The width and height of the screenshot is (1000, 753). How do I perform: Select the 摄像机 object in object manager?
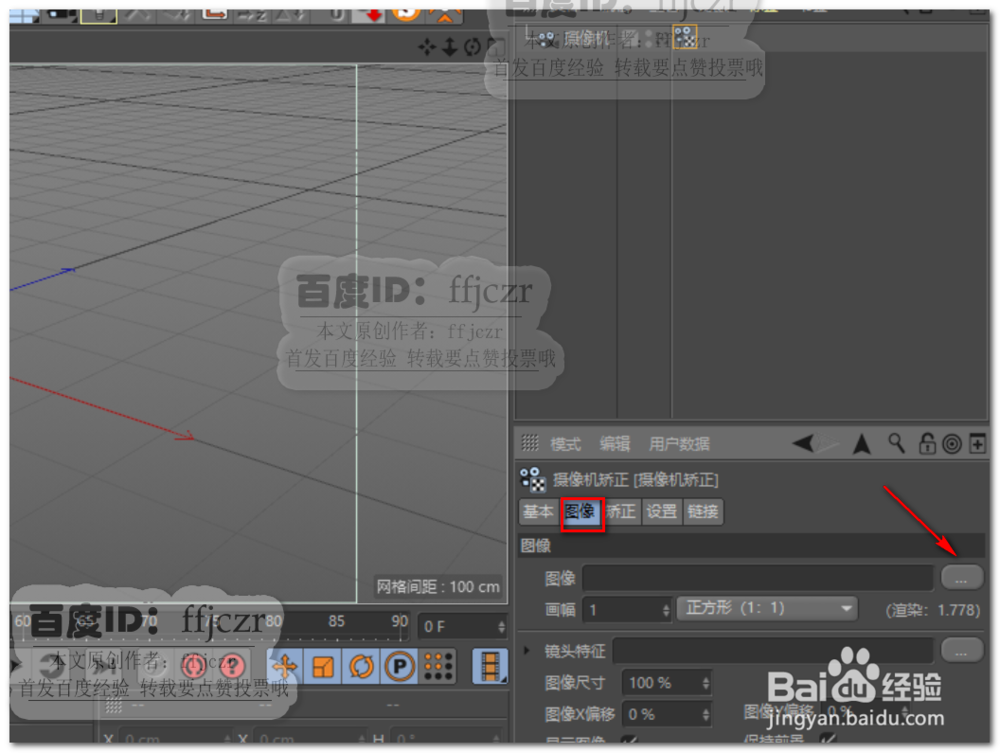587,40
